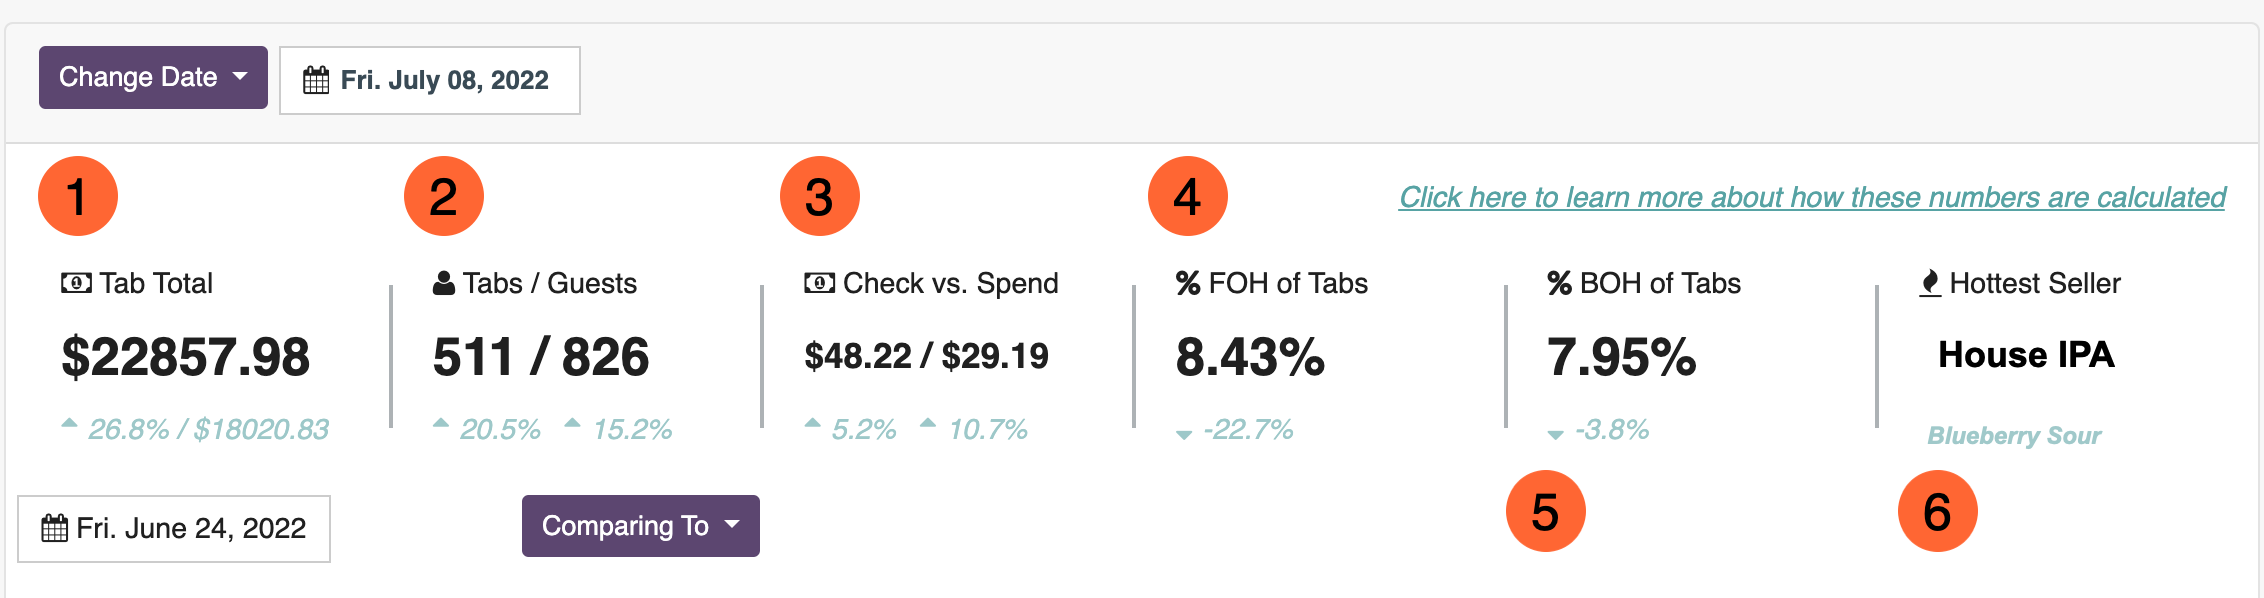Click the $22857.98 tab total value
The image size is (2264, 598).
click(186, 357)
